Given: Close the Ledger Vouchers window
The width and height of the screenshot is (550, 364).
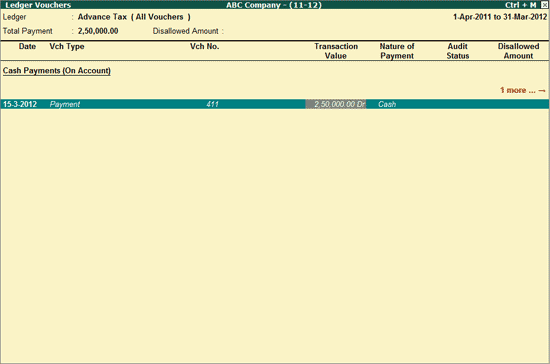Looking at the screenshot, I should 544,5.
